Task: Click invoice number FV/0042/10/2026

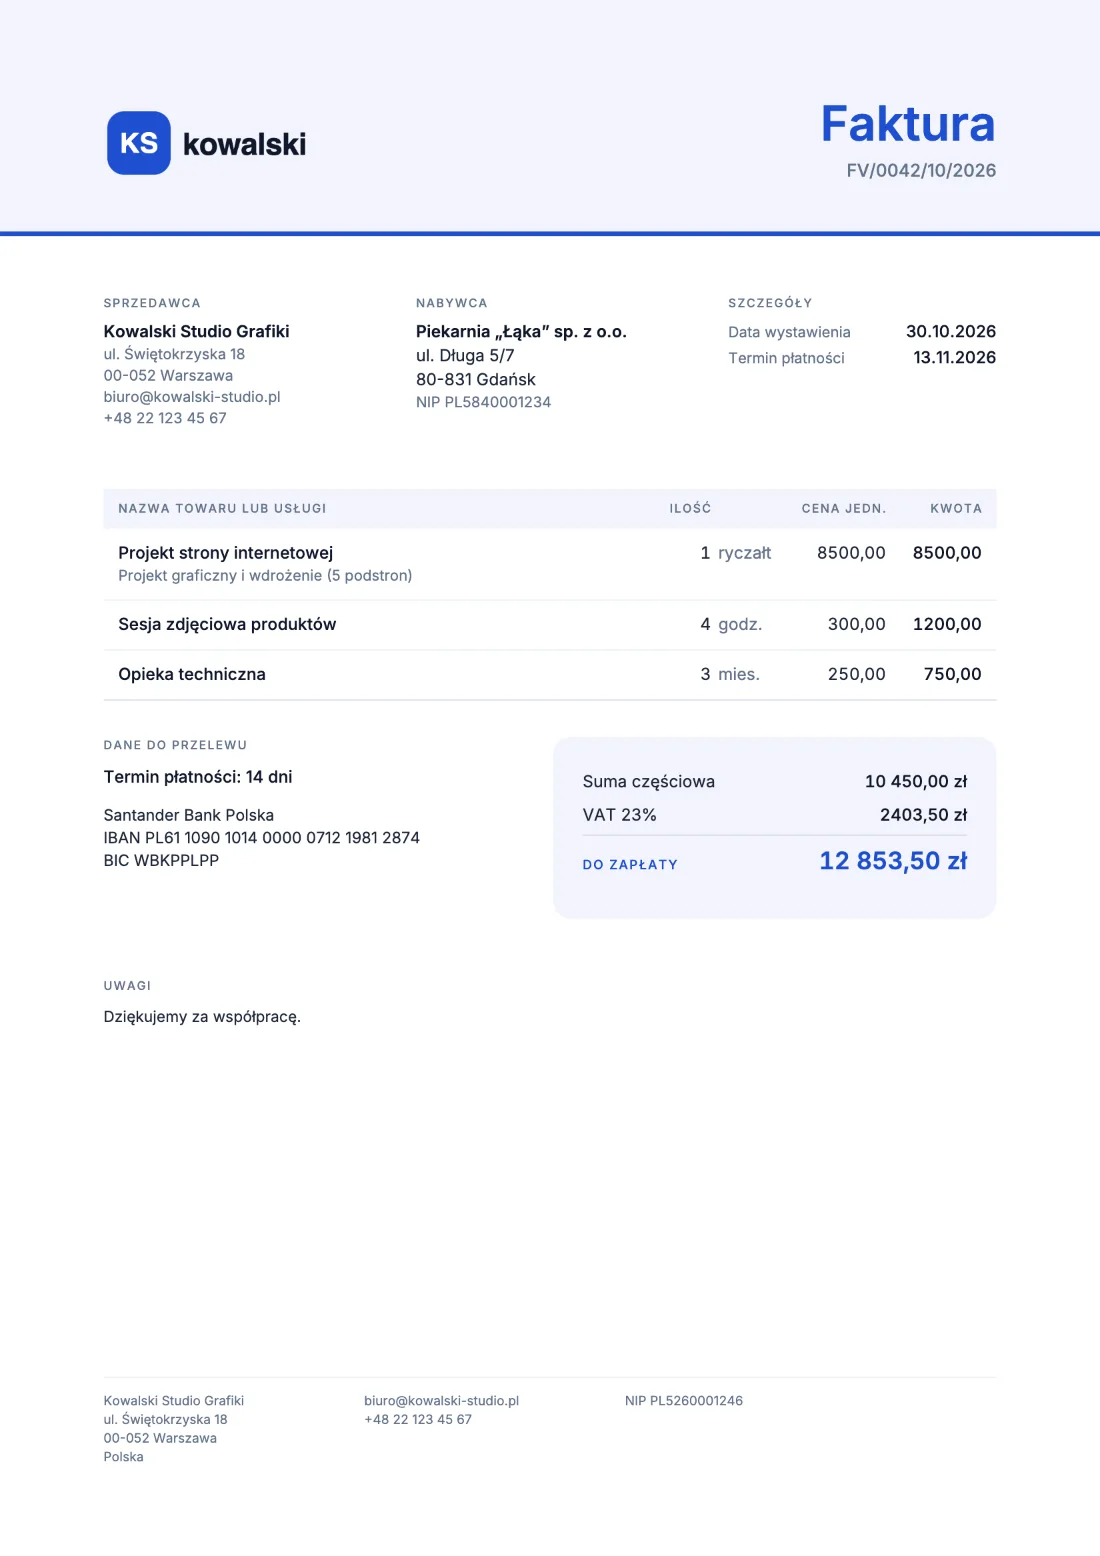Action: [x=921, y=170]
